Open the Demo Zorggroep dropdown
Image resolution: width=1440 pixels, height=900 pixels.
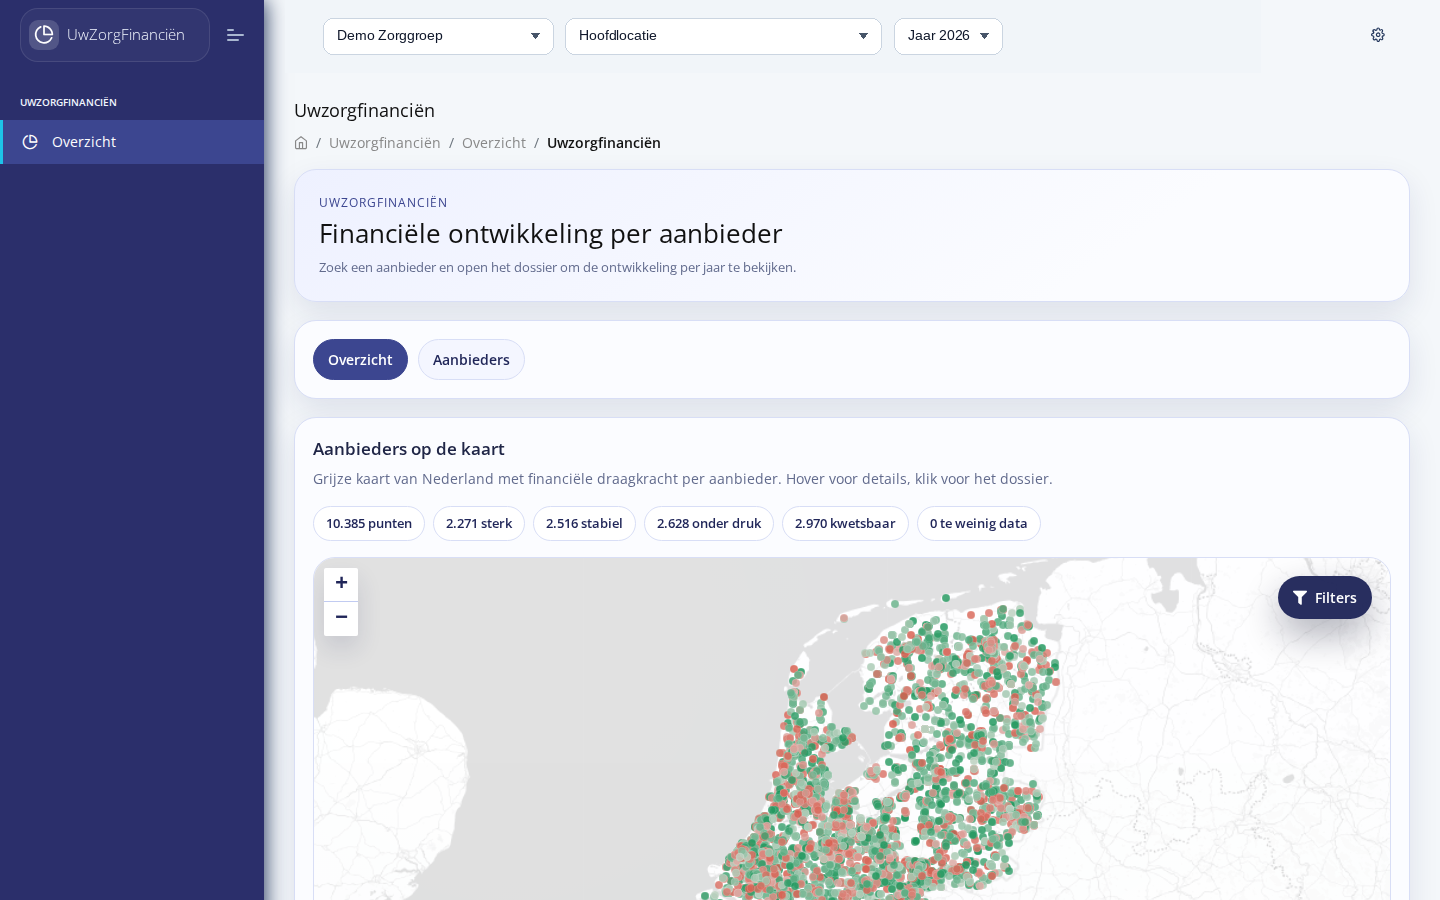click(x=438, y=36)
